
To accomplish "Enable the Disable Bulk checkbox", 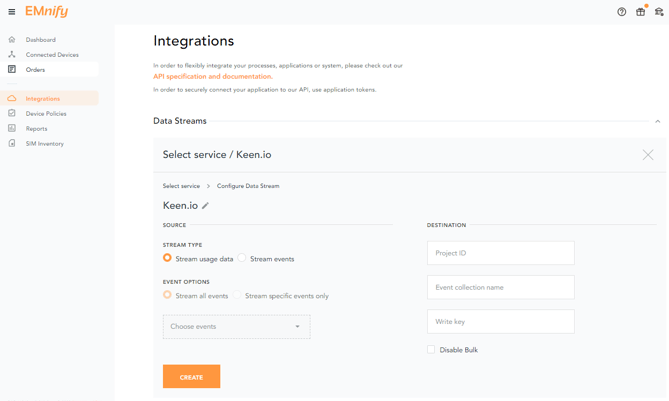I will [x=431, y=350].
